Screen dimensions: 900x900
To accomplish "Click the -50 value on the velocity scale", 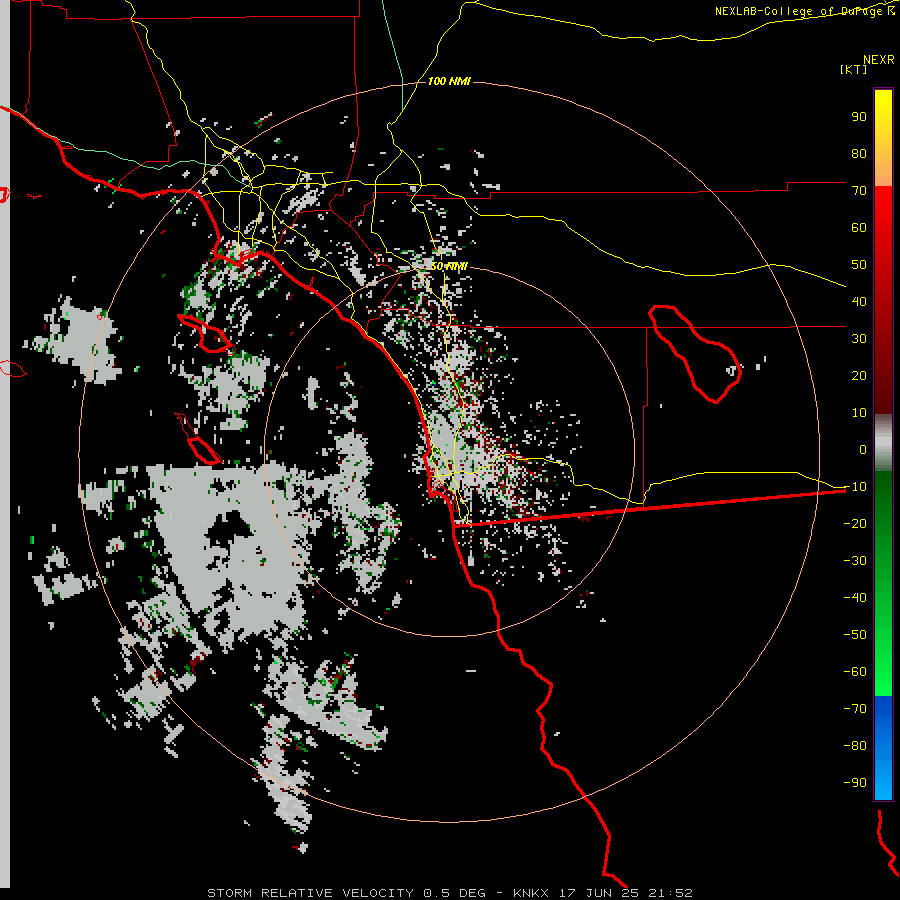I will (855, 635).
